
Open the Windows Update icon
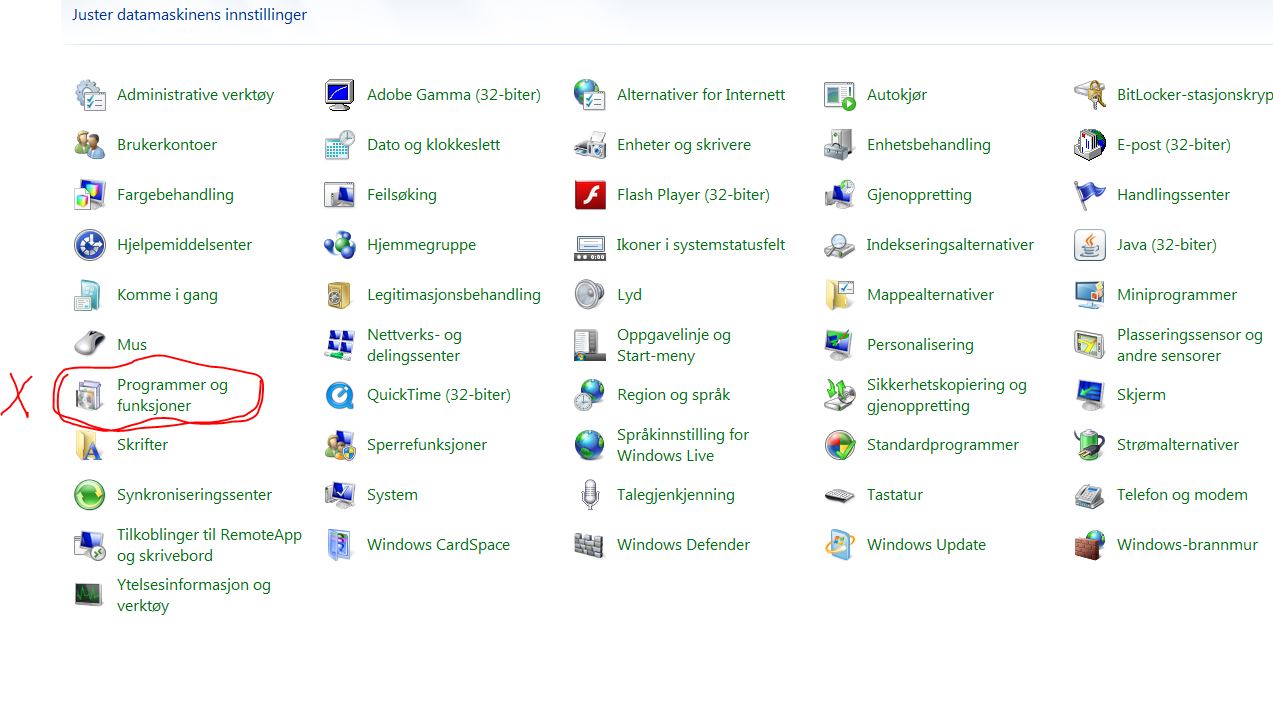(x=840, y=545)
